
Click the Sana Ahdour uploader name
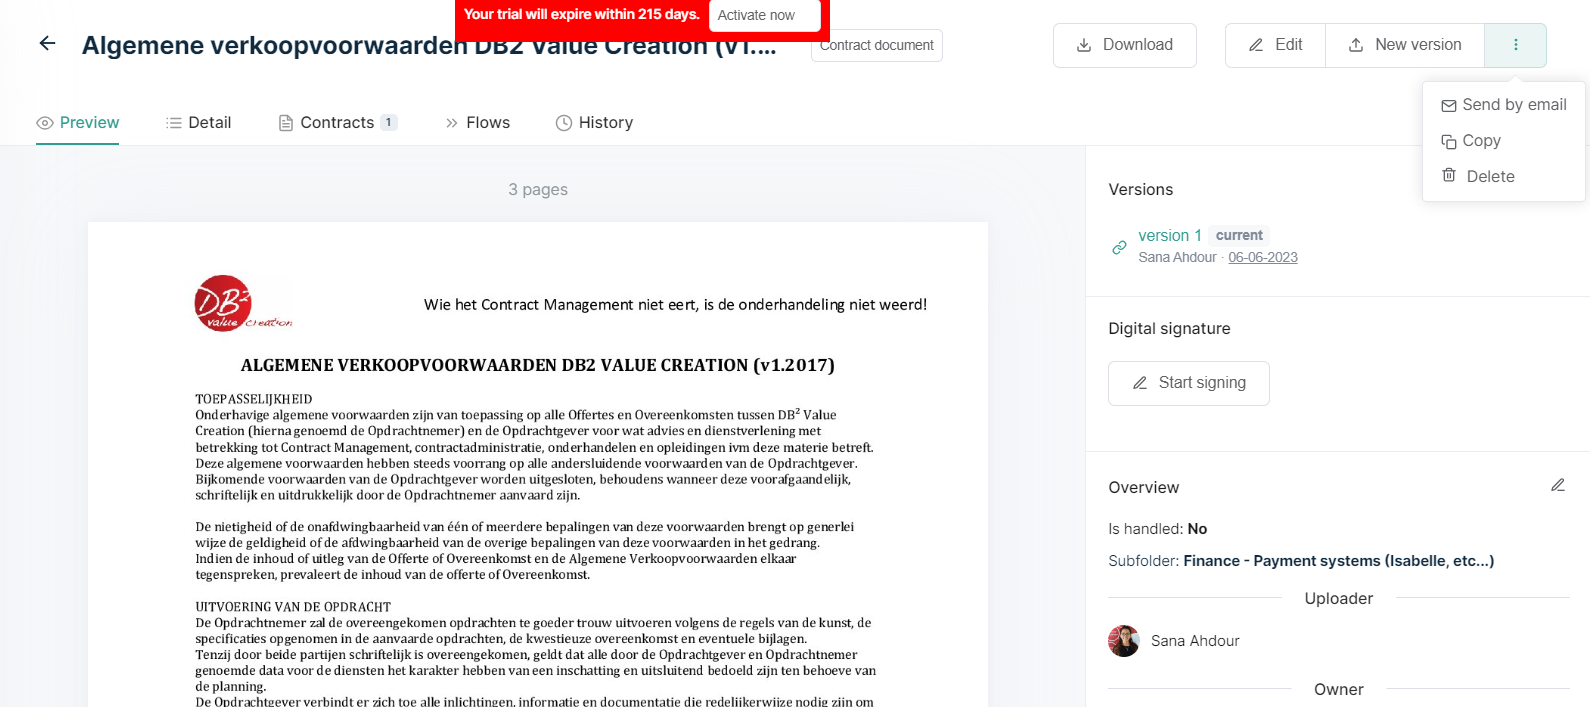pos(1195,641)
